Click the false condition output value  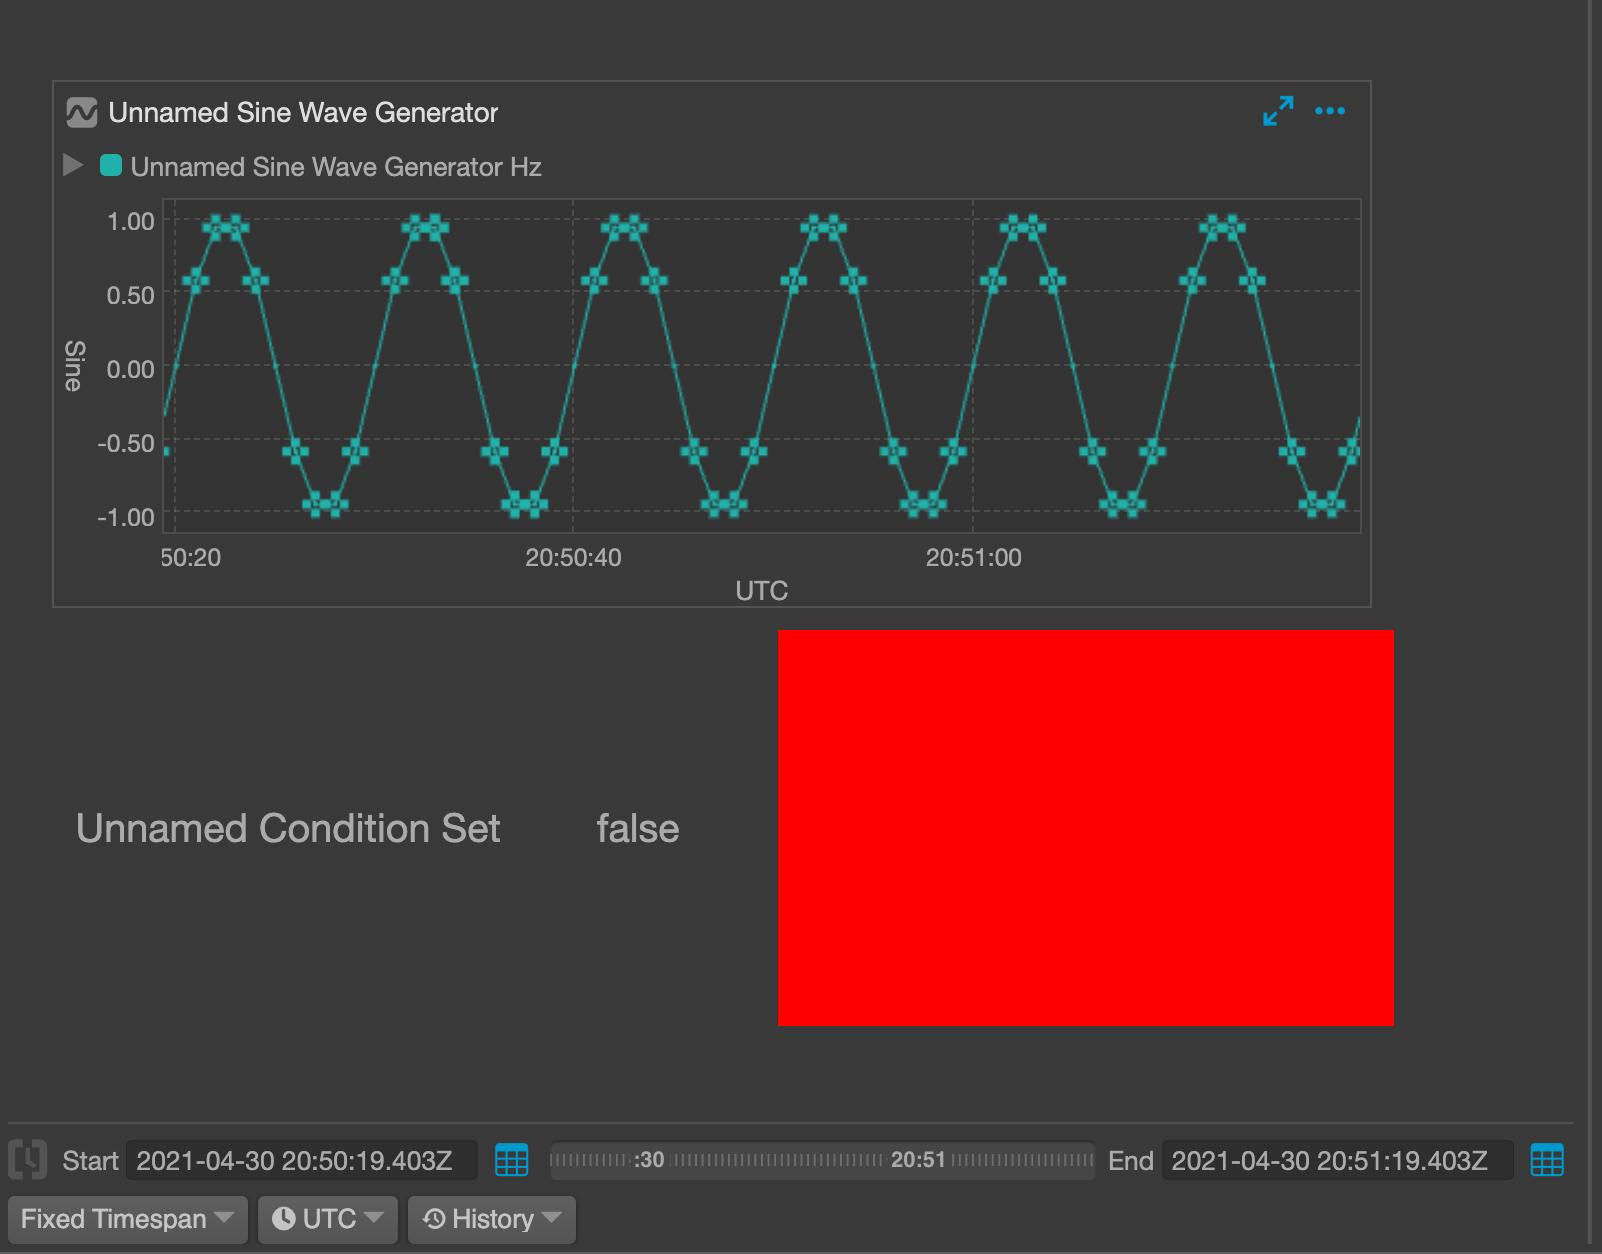tap(637, 828)
